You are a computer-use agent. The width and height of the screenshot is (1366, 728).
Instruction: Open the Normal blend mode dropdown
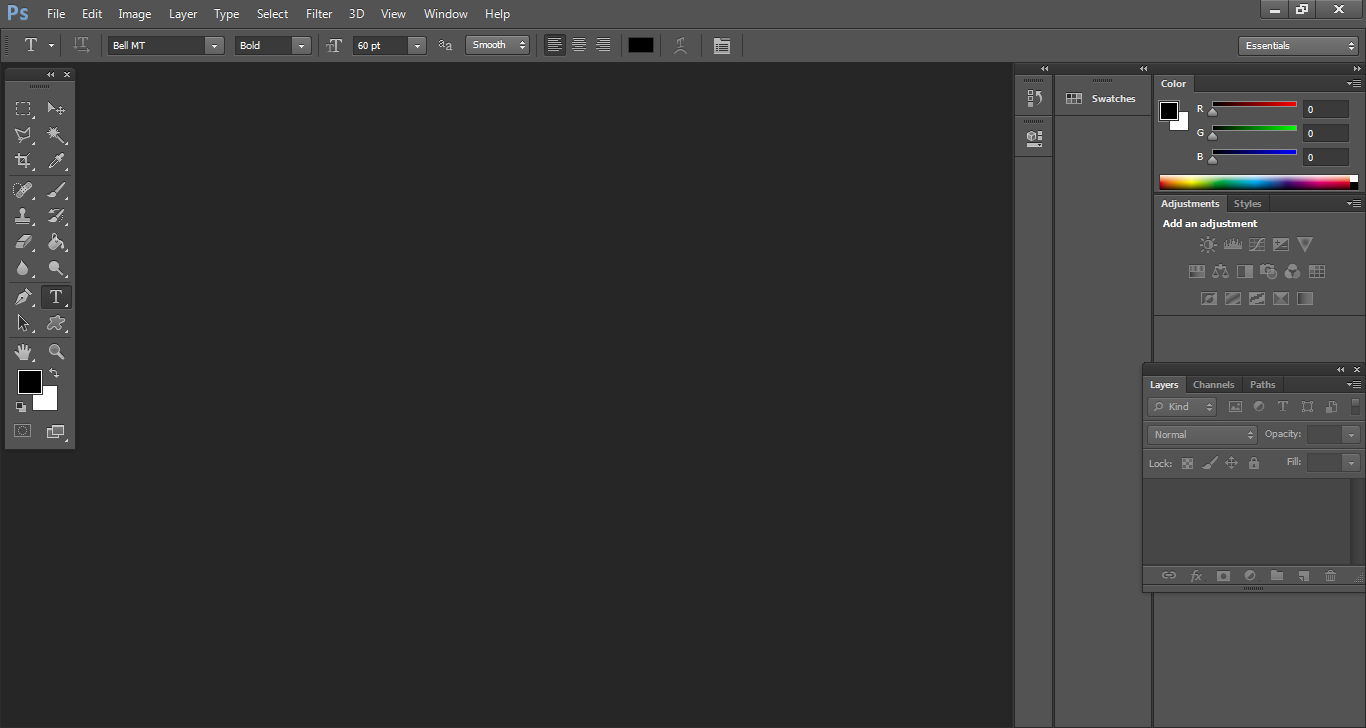tap(1202, 435)
